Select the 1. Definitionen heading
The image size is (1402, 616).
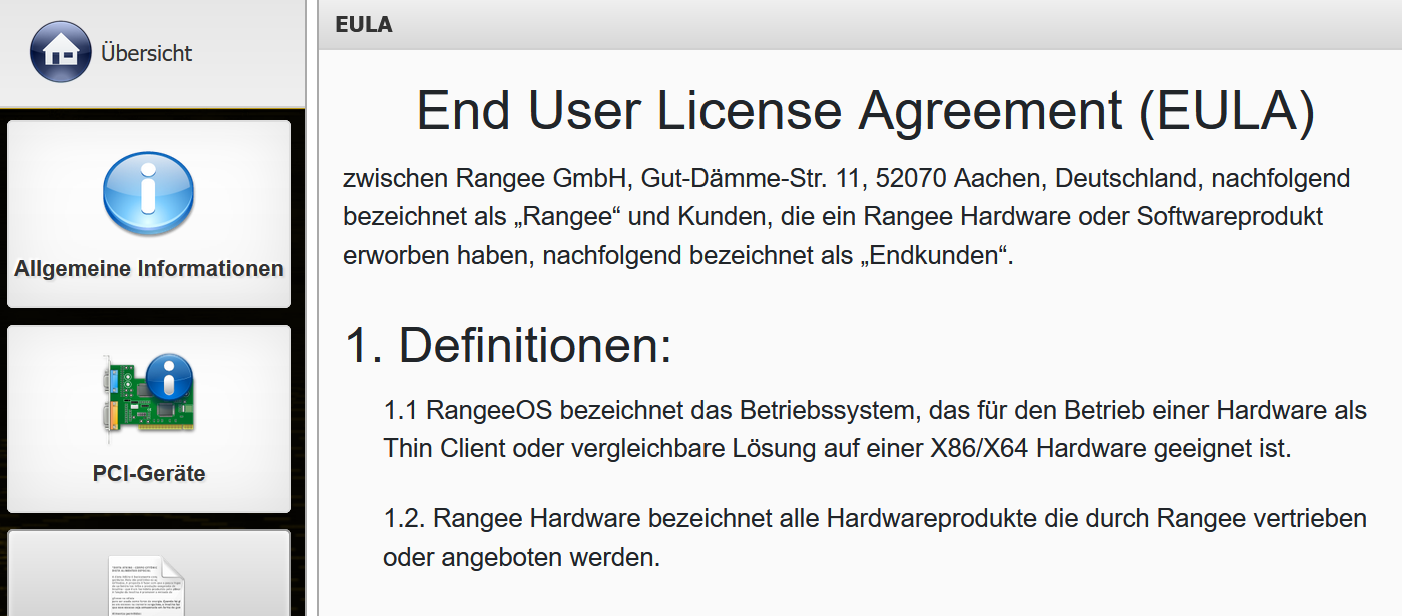tap(508, 346)
